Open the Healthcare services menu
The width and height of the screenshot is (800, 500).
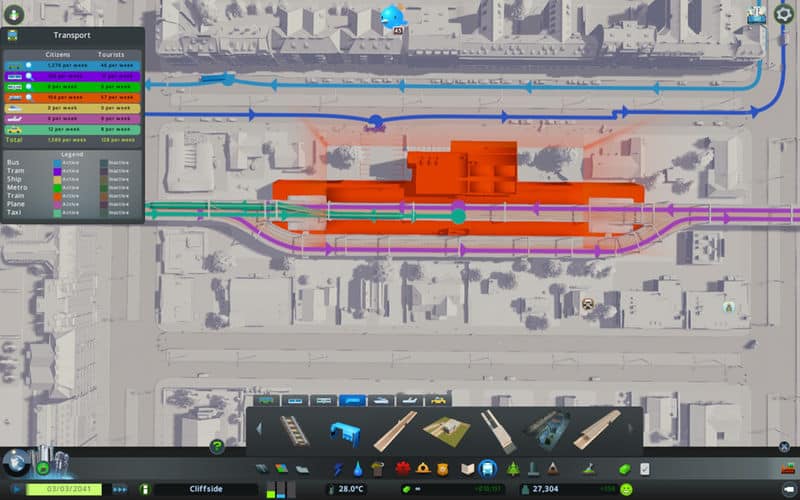point(404,468)
